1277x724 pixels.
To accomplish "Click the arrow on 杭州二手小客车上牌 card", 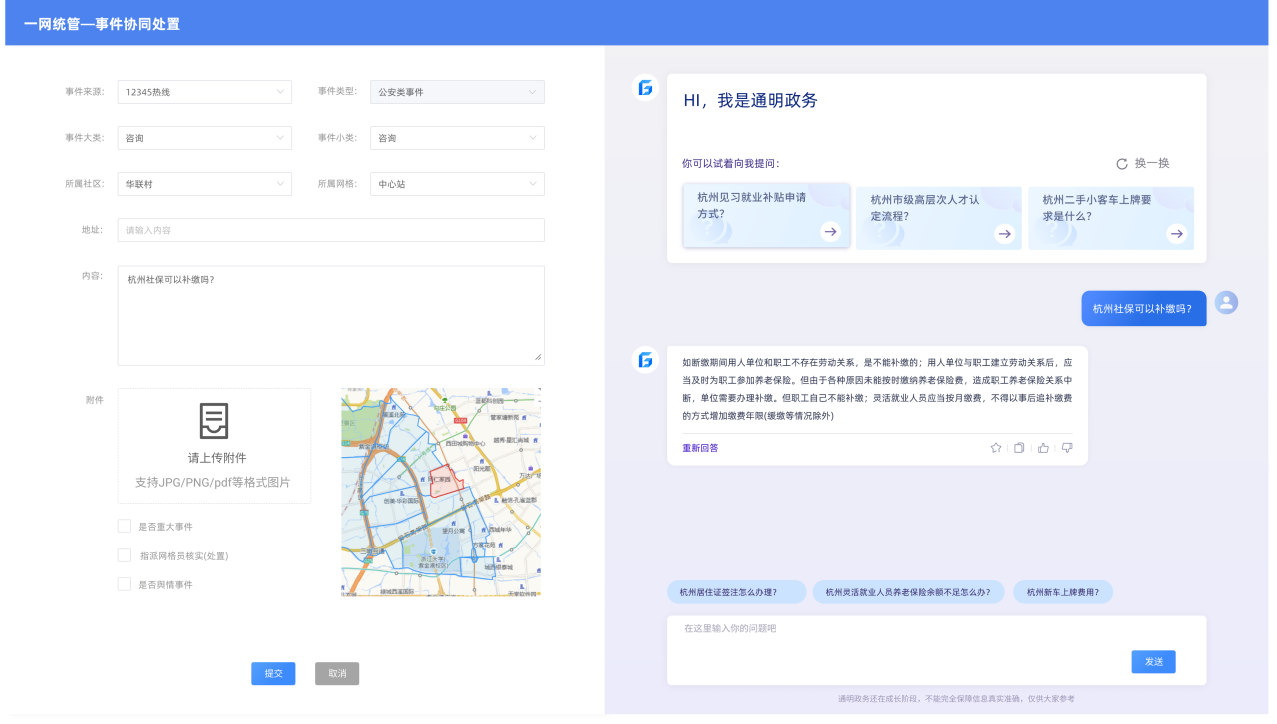I will click(x=1177, y=234).
